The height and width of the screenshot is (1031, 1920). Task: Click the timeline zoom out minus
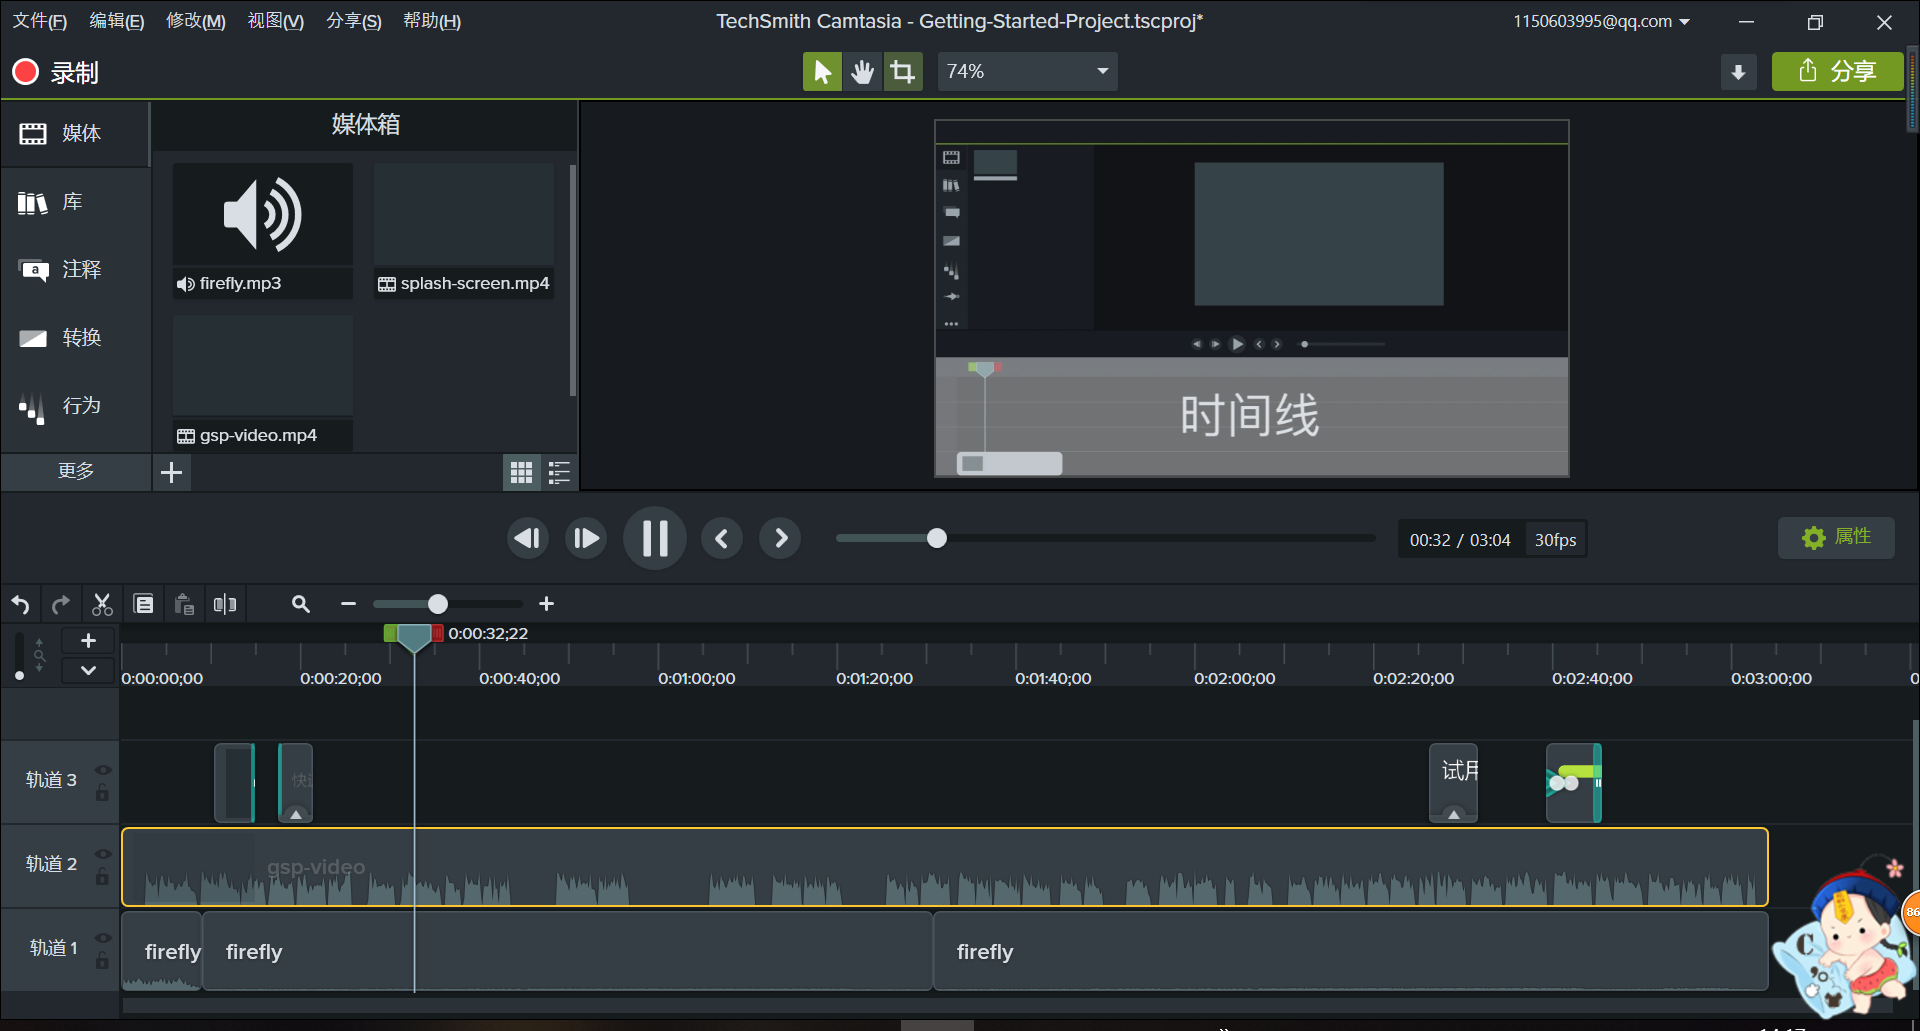[348, 604]
